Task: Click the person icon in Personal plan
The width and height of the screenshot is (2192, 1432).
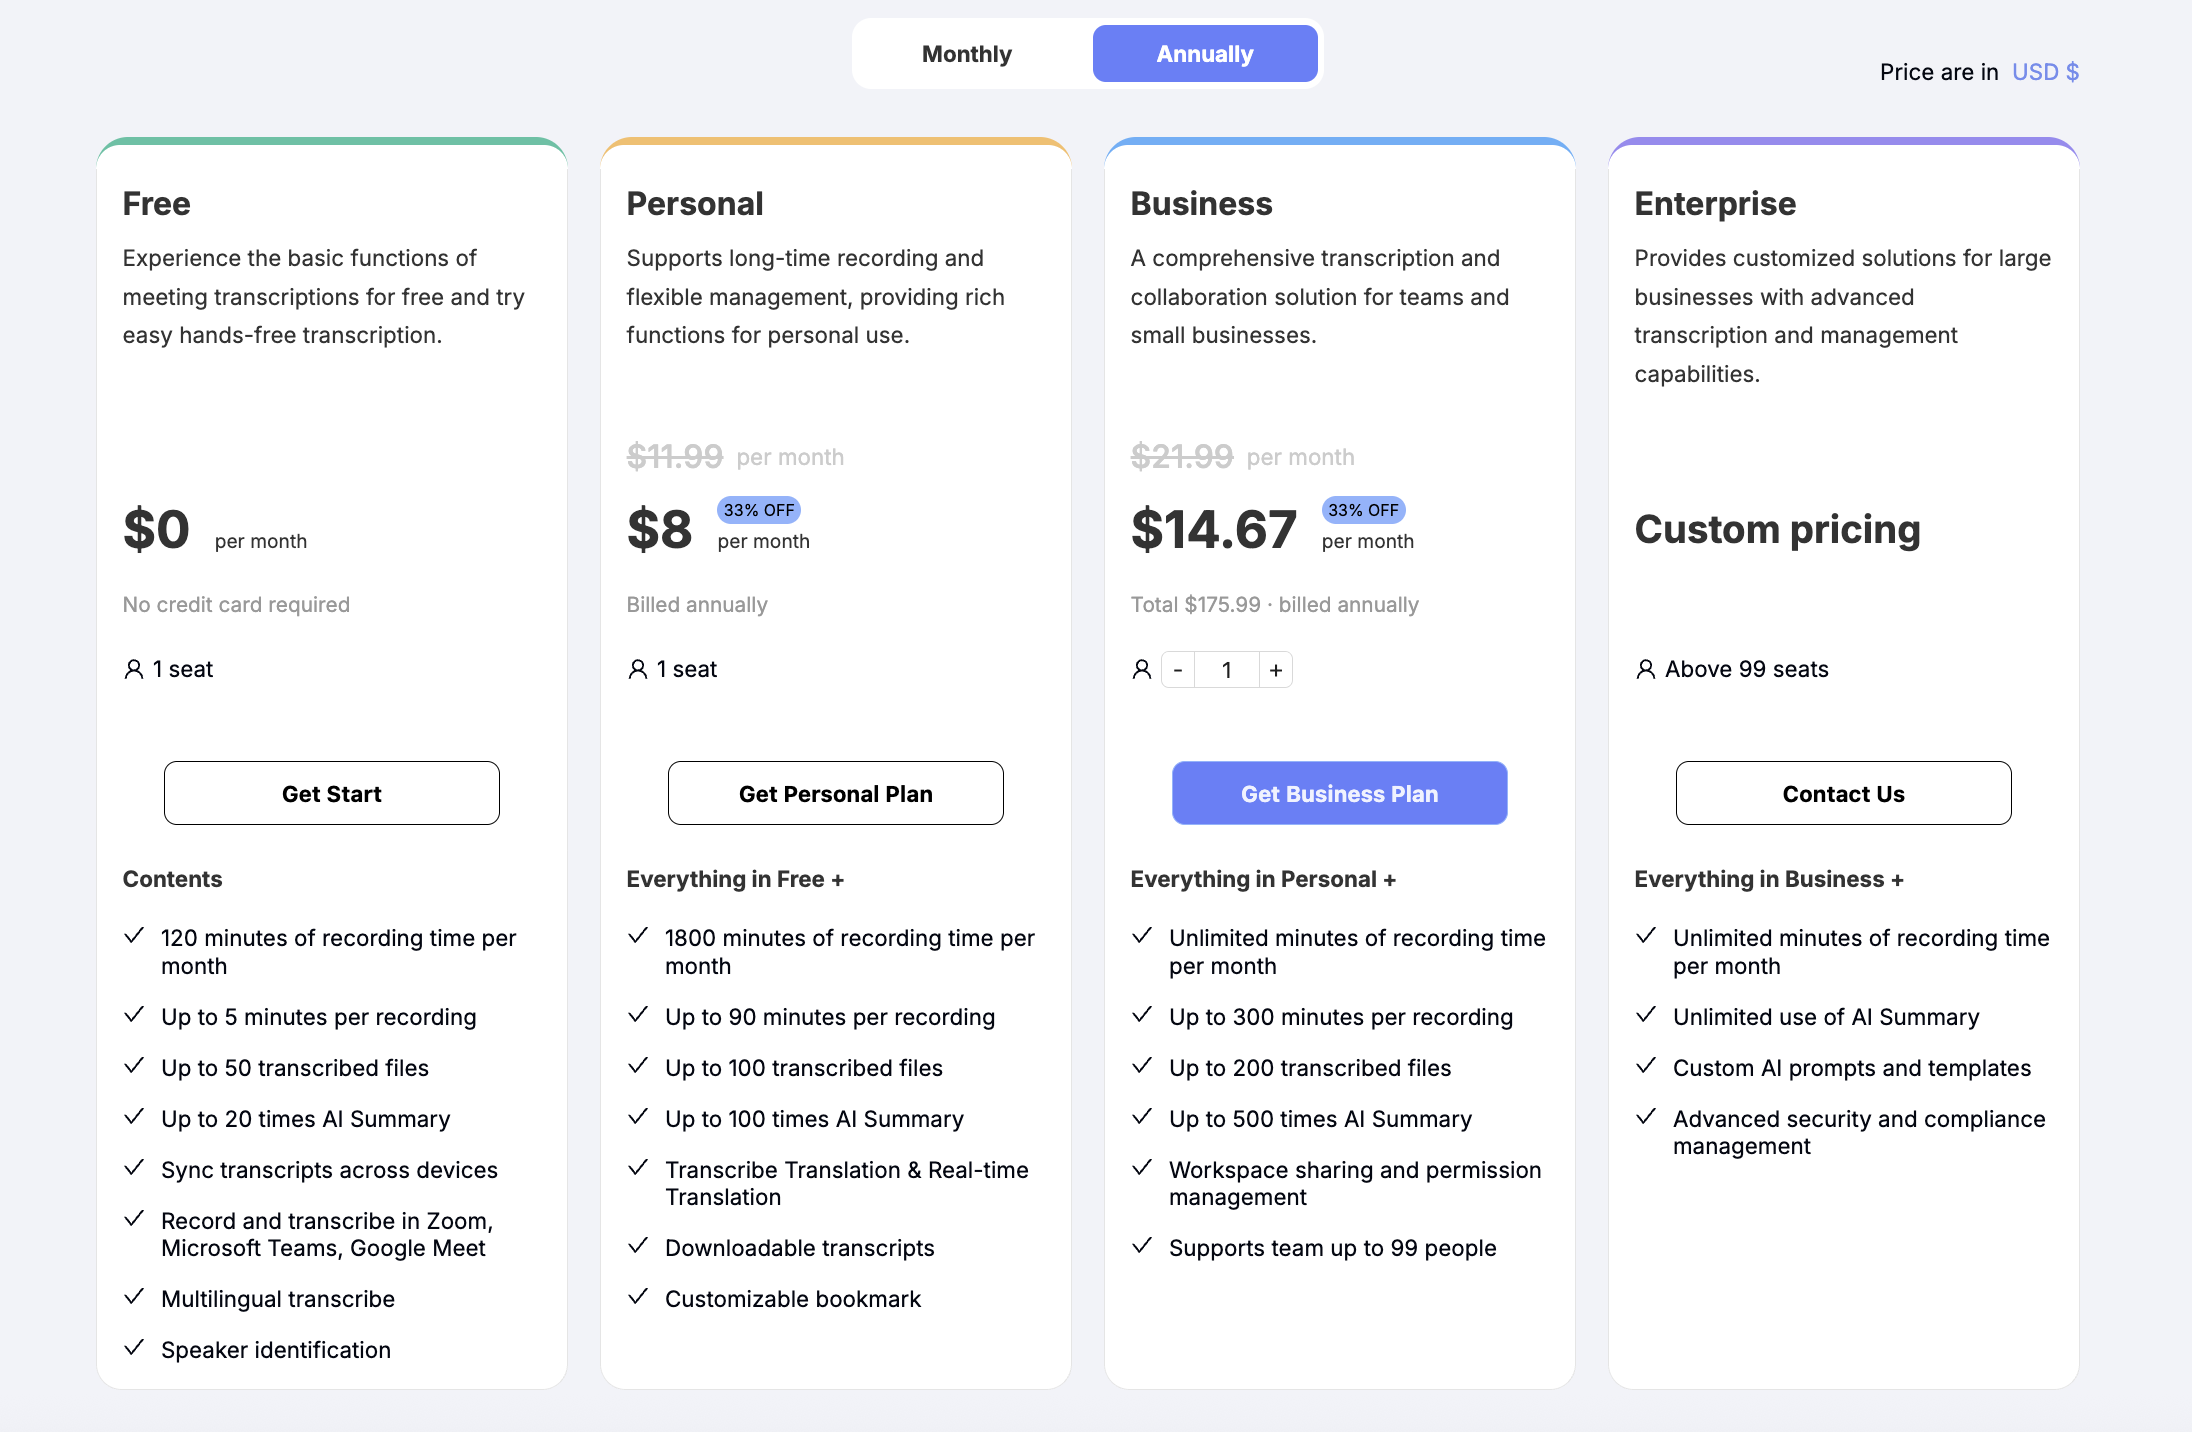Action: (x=638, y=669)
